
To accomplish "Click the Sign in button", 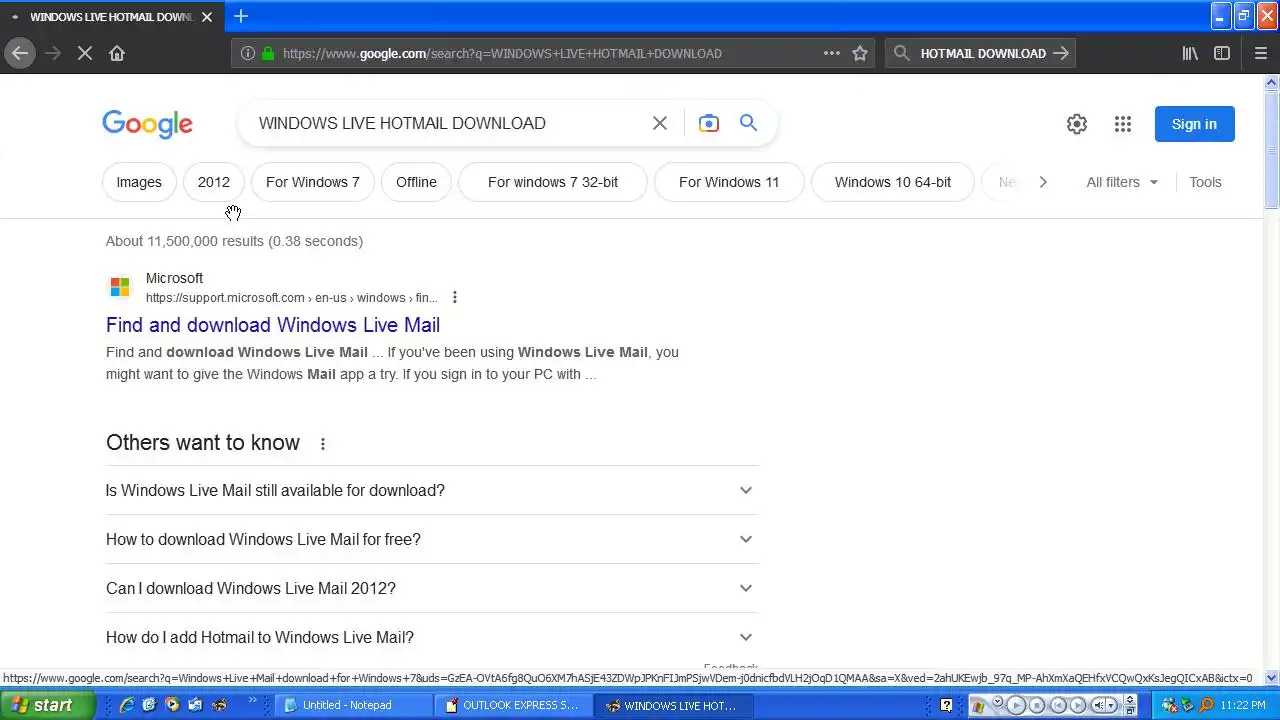I will [x=1194, y=124].
